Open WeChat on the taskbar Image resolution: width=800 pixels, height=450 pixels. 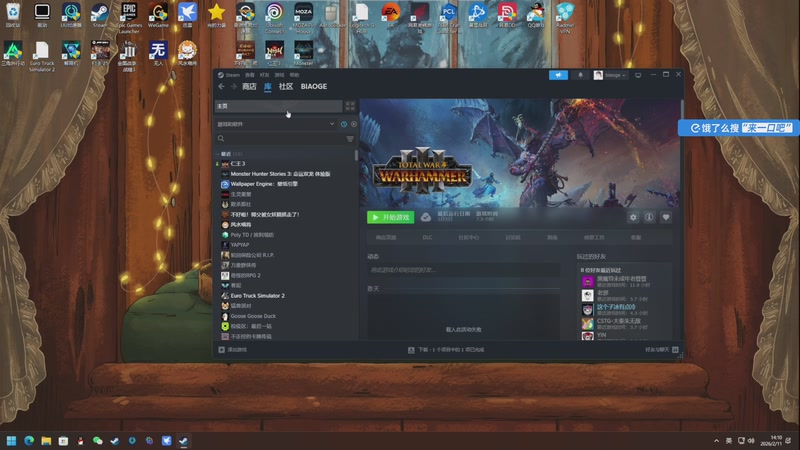(x=97, y=441)
